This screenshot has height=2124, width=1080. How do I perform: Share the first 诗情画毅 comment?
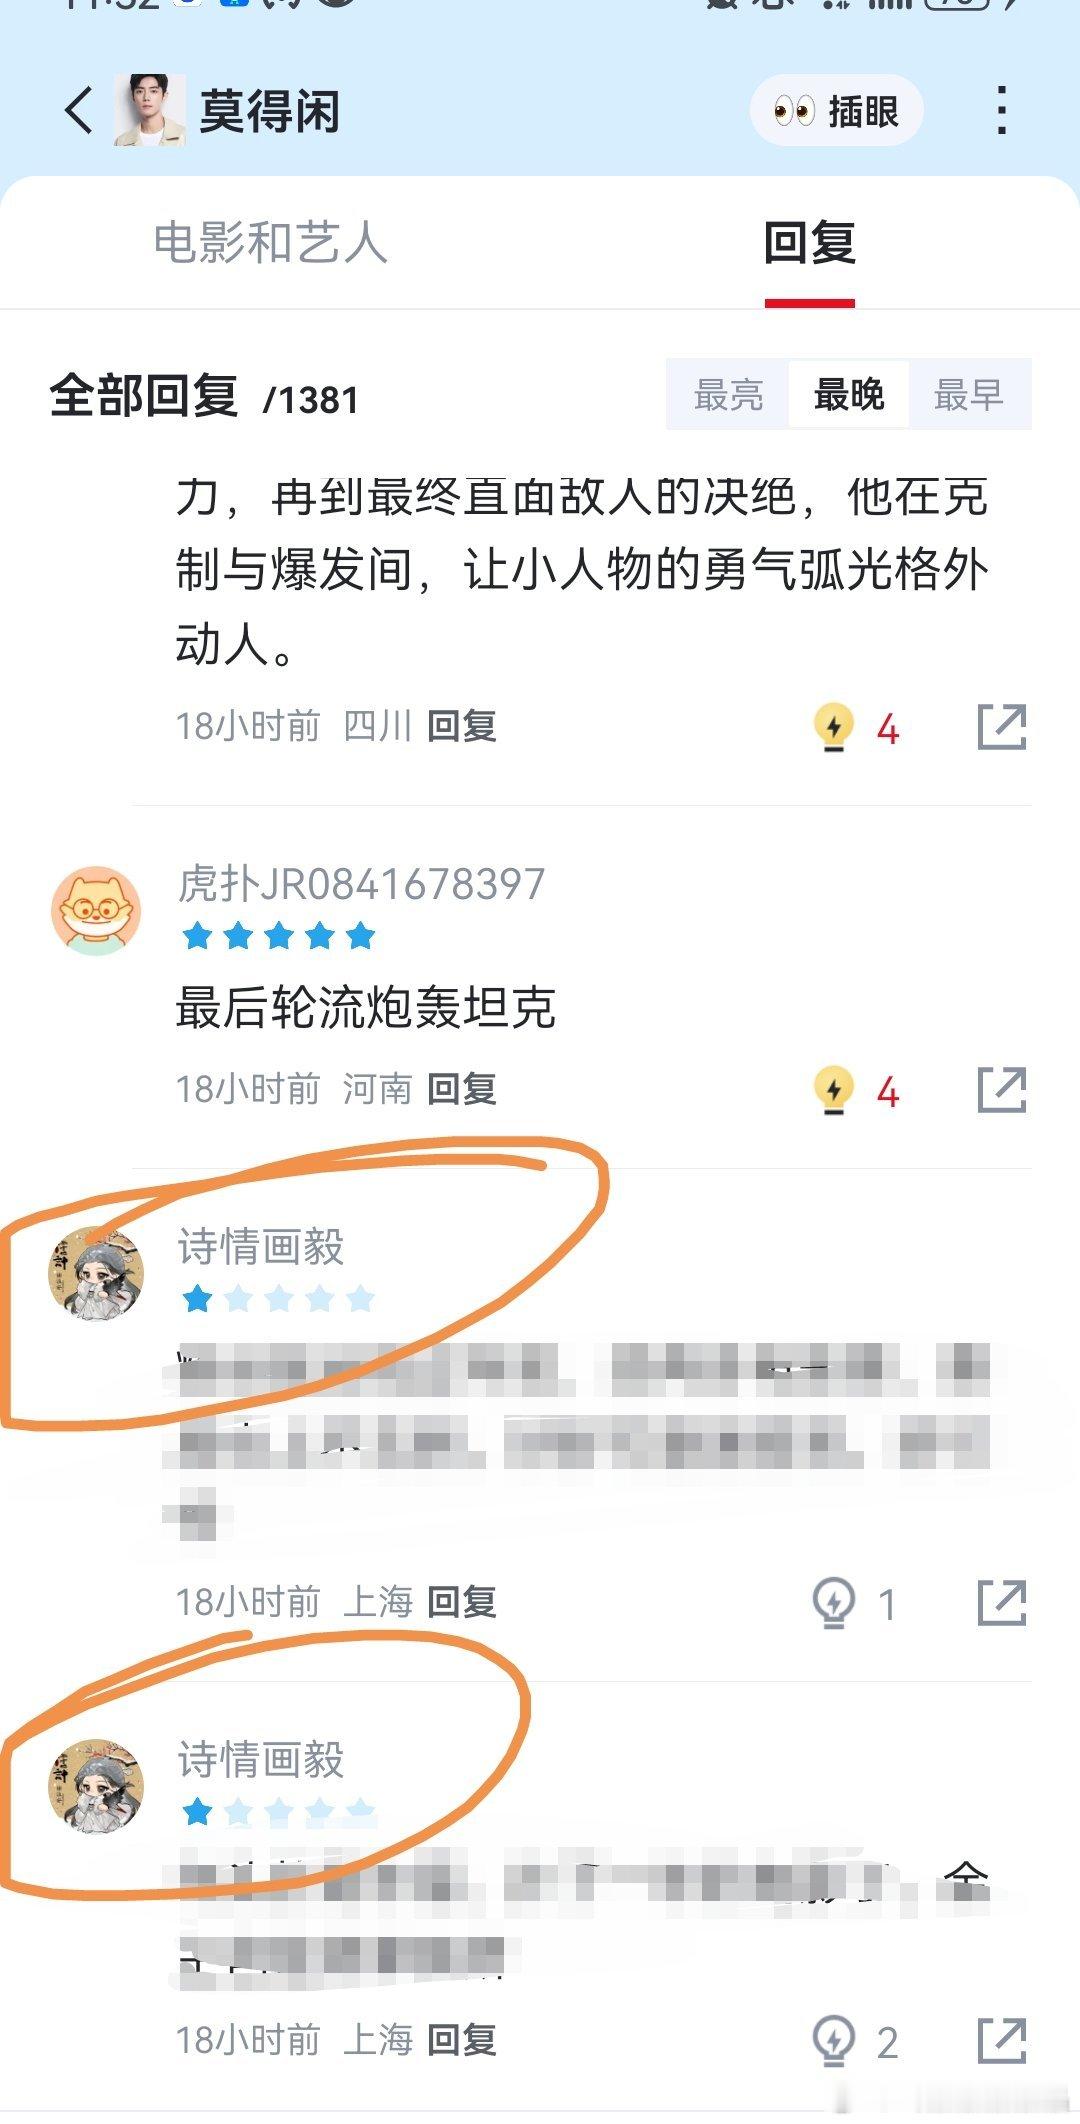point(1002,1603)
